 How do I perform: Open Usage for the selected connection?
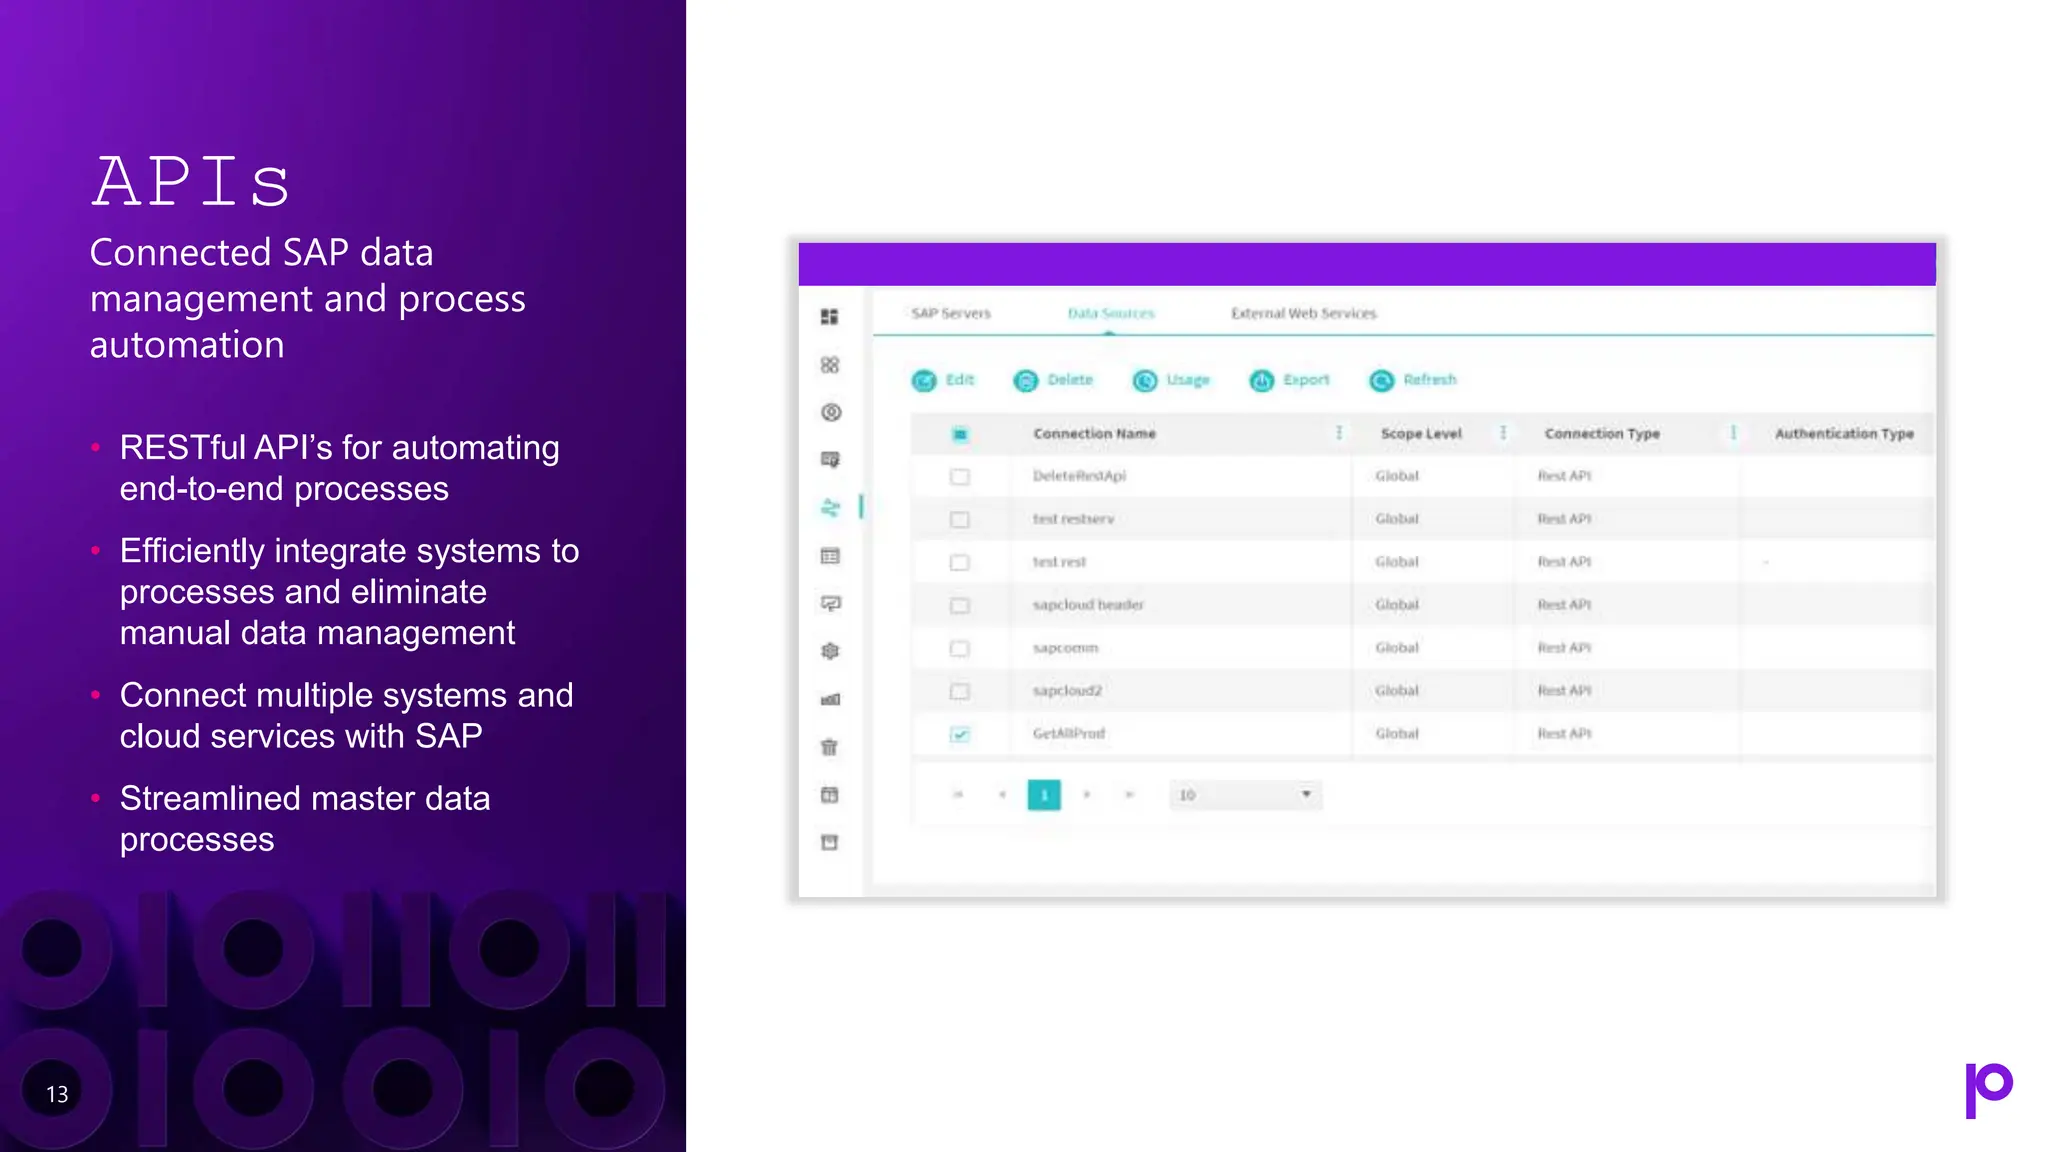(x=1145, y=380)
